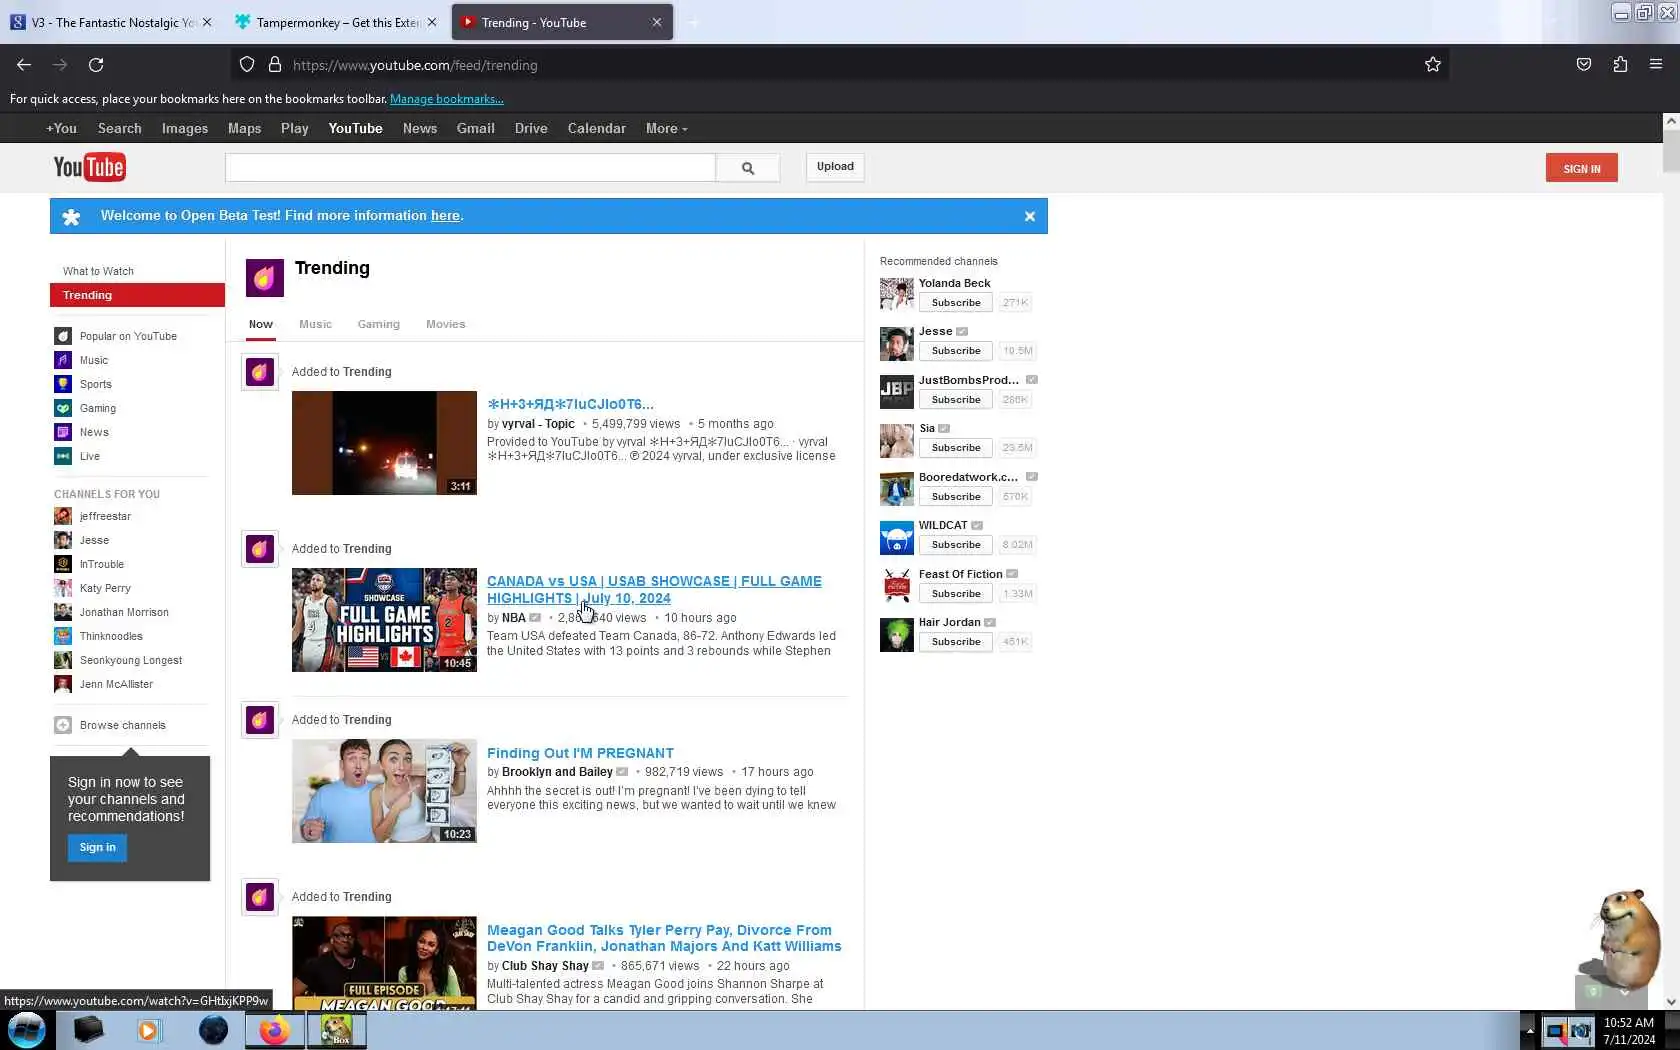
Task: Play the vyrval Topic video thumbnail
Action: click(384, 443)
